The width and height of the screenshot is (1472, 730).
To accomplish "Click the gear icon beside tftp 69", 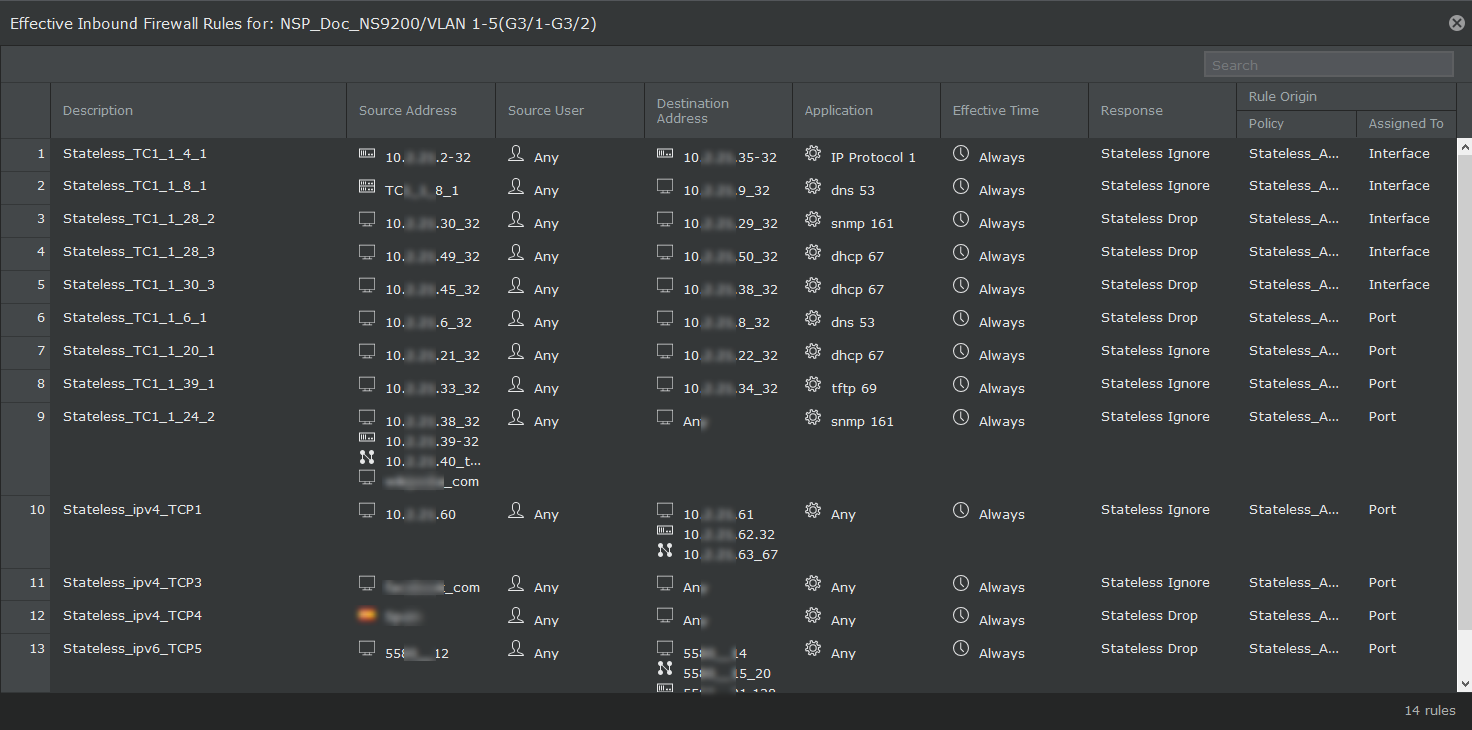I will tap(813, 385).
